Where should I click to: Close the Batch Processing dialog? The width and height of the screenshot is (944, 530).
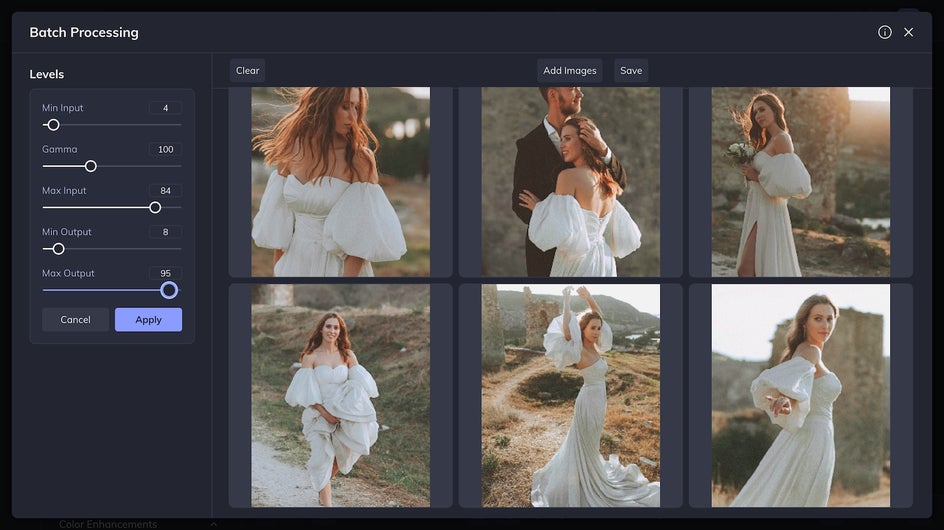[908, 32]
